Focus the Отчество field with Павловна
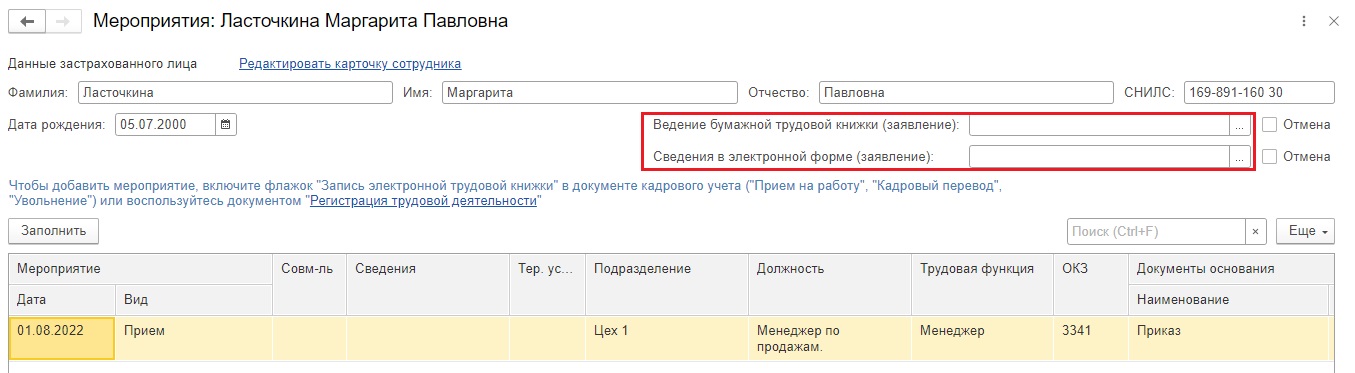This screenshot has width=1355, height=373. pyautogui.click(x=966, y=93)
